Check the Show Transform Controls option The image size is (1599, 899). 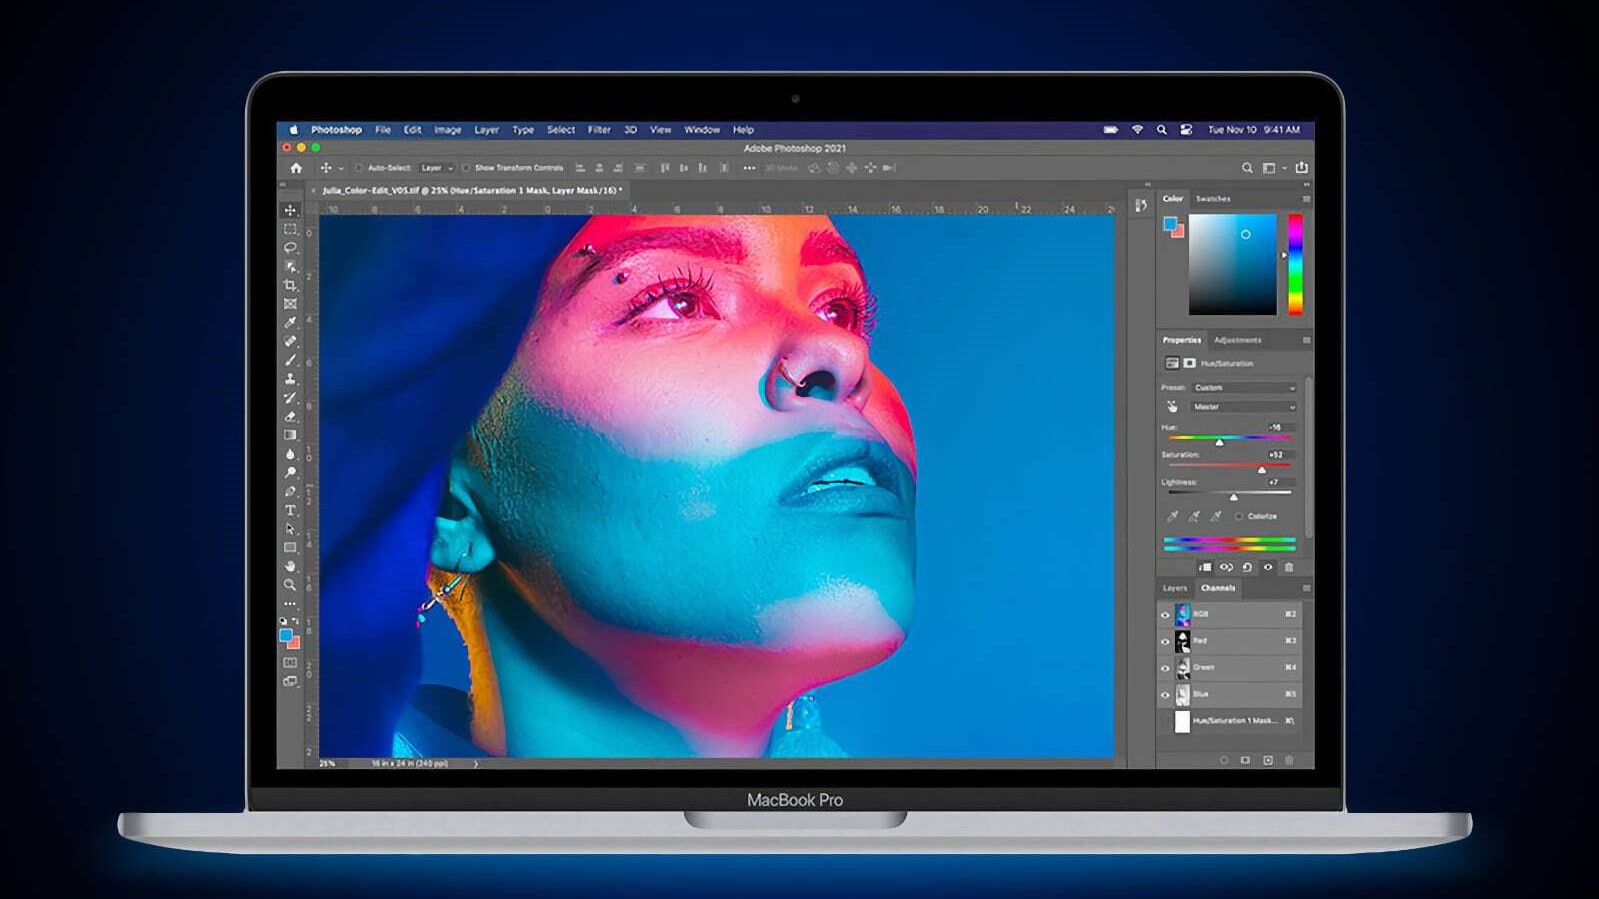pyautogui.click(x=466, y=168)
